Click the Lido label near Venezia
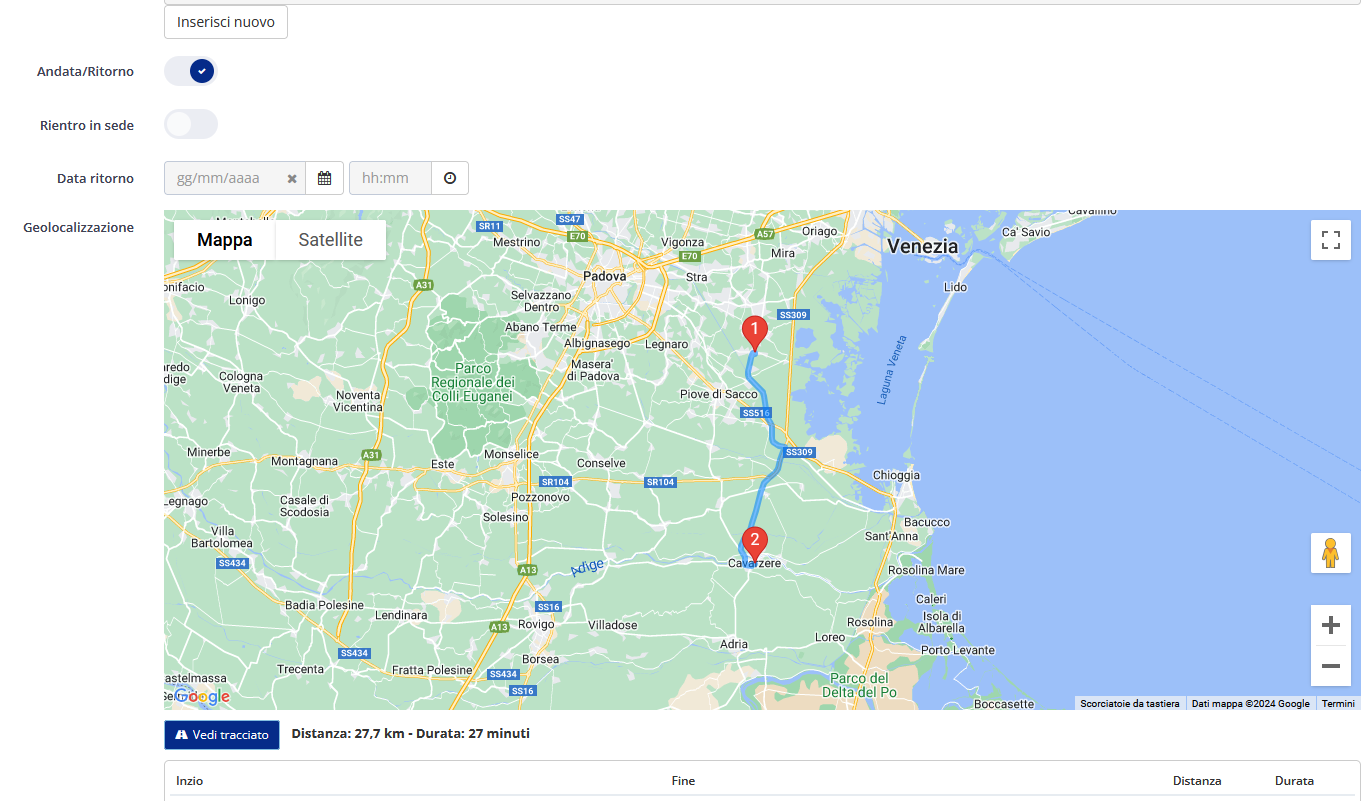1365x801 pixels. [956, 287]
